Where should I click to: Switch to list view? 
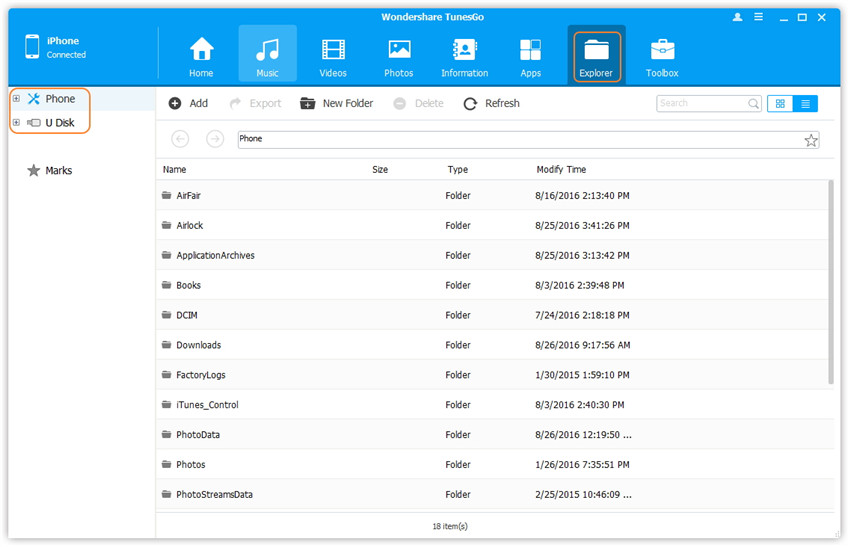[805, 103]
